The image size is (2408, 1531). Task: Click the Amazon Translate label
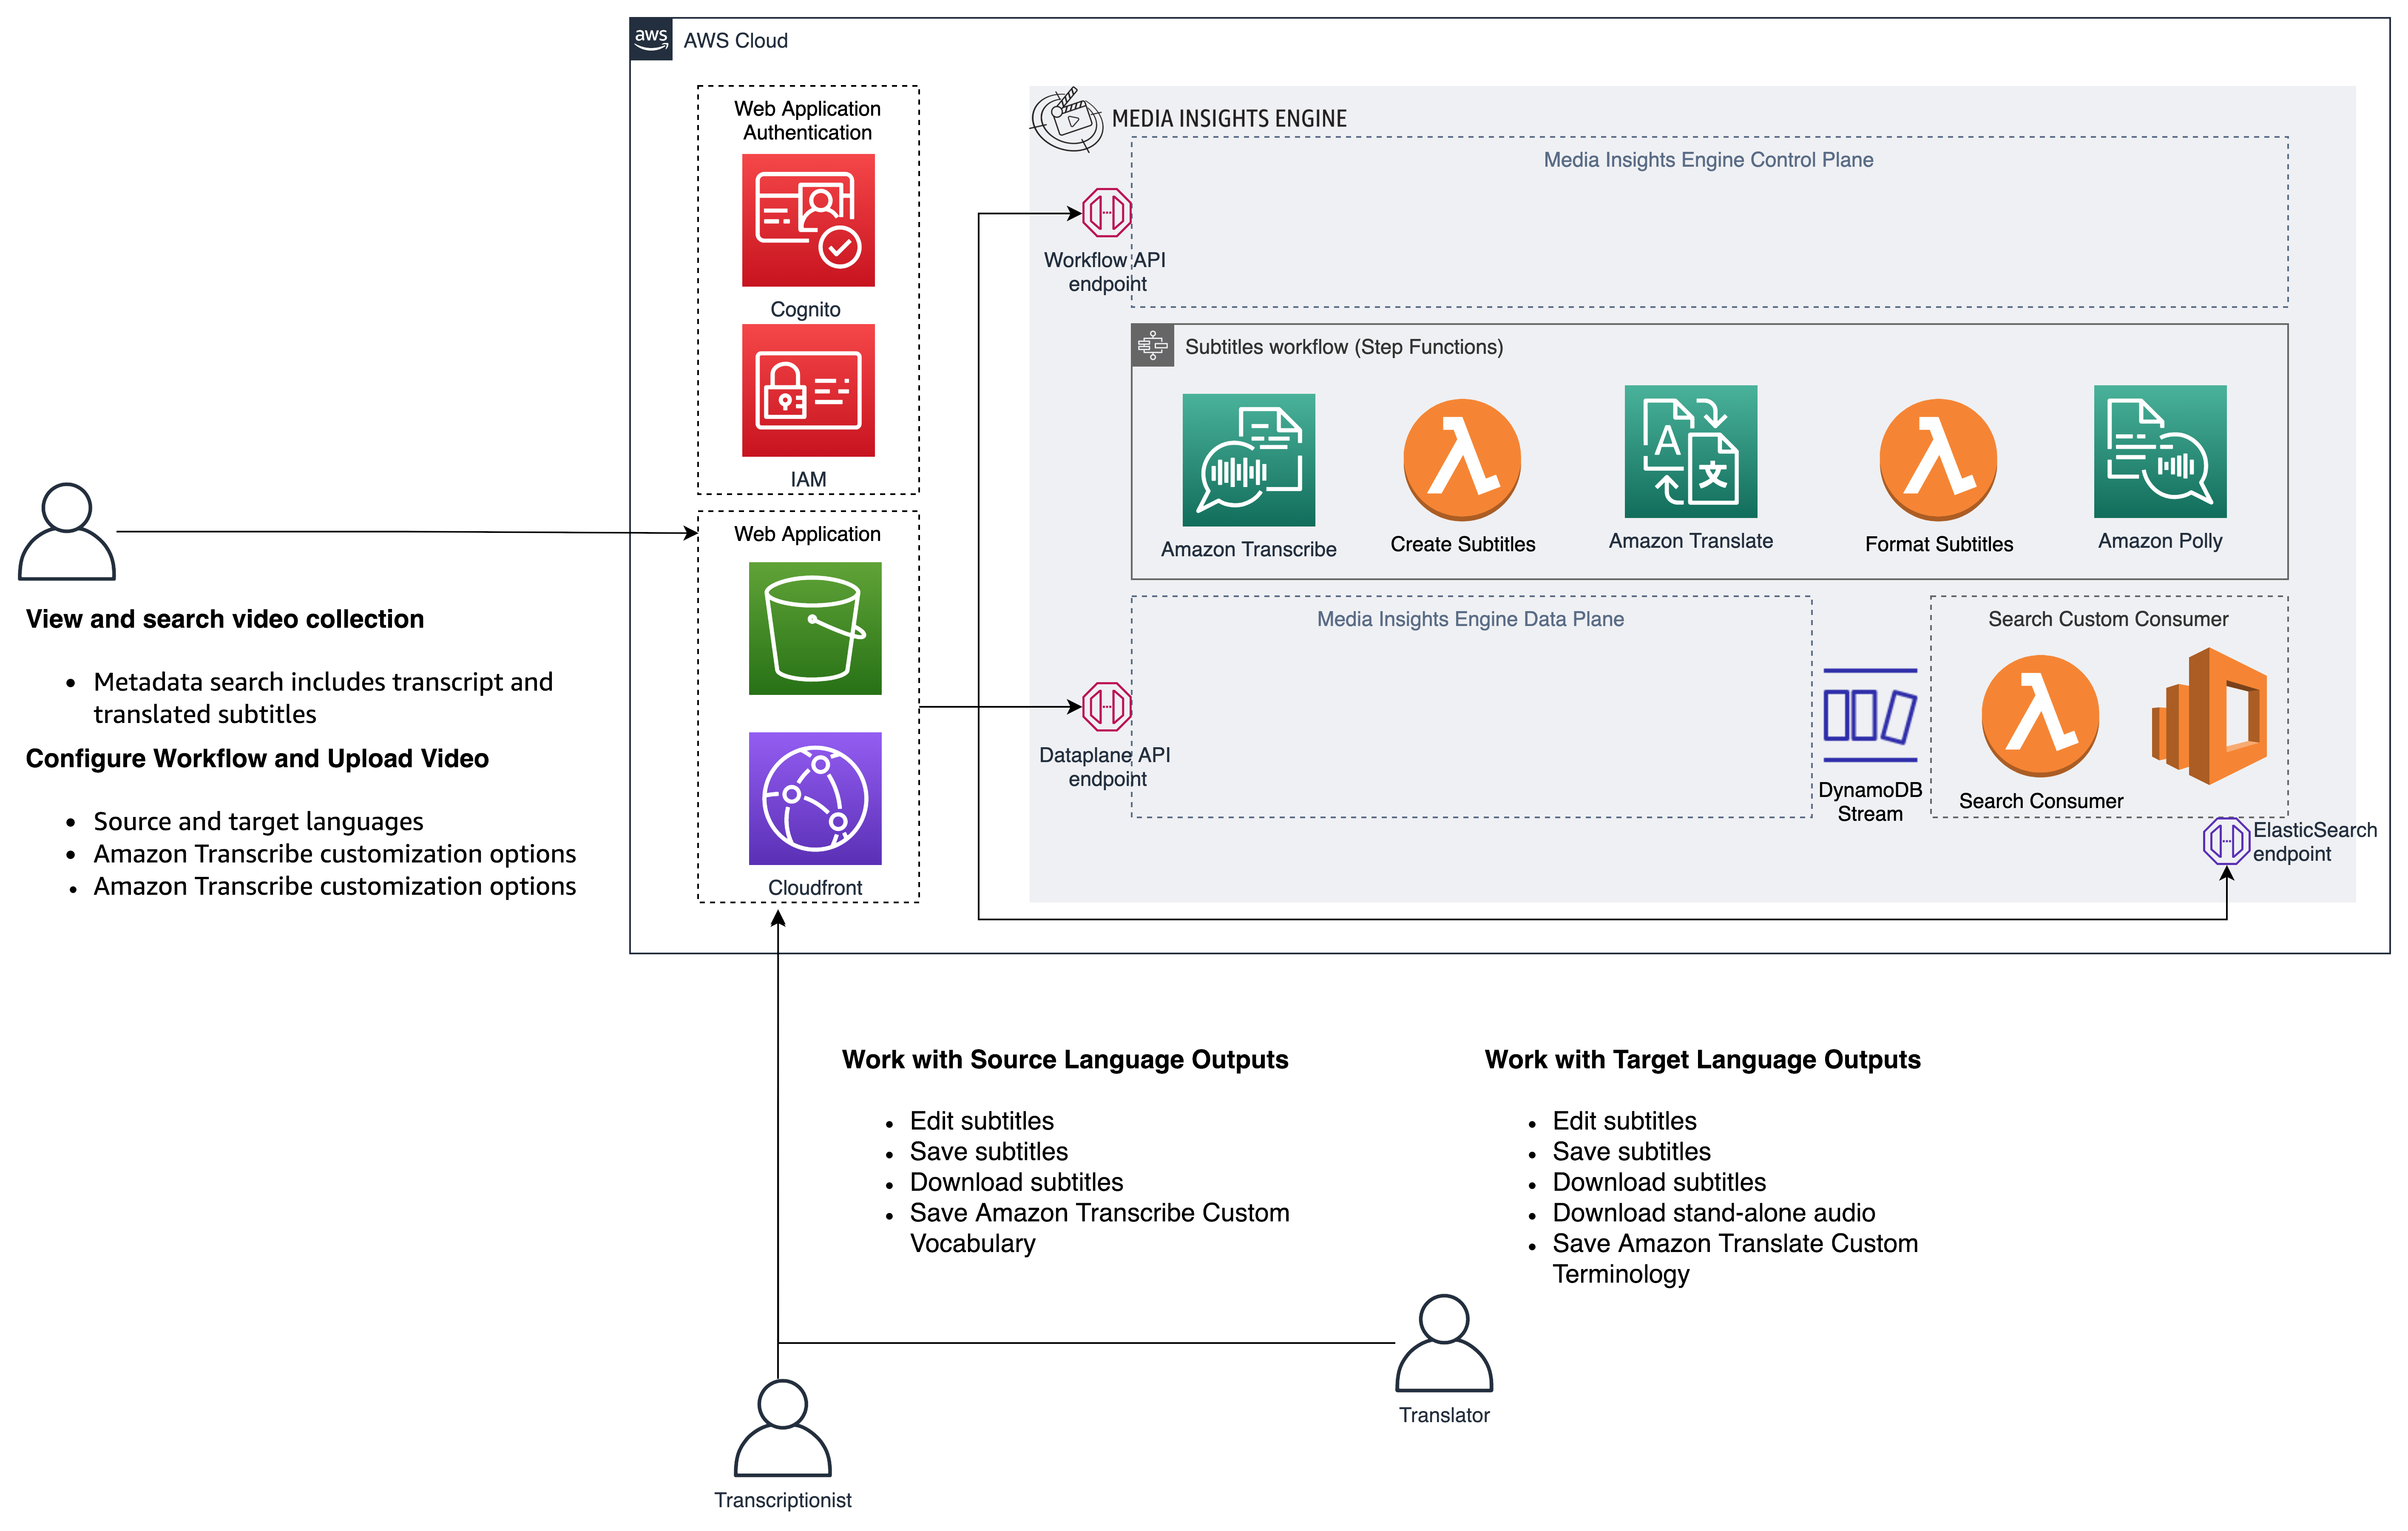tap(1691, 541)
